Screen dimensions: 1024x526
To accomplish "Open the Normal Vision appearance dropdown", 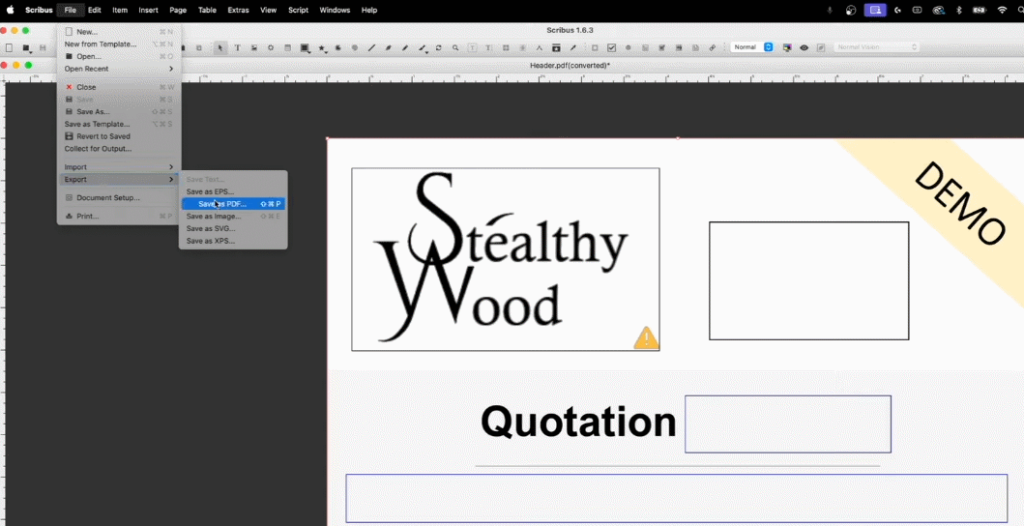I will tap(876, 47).
